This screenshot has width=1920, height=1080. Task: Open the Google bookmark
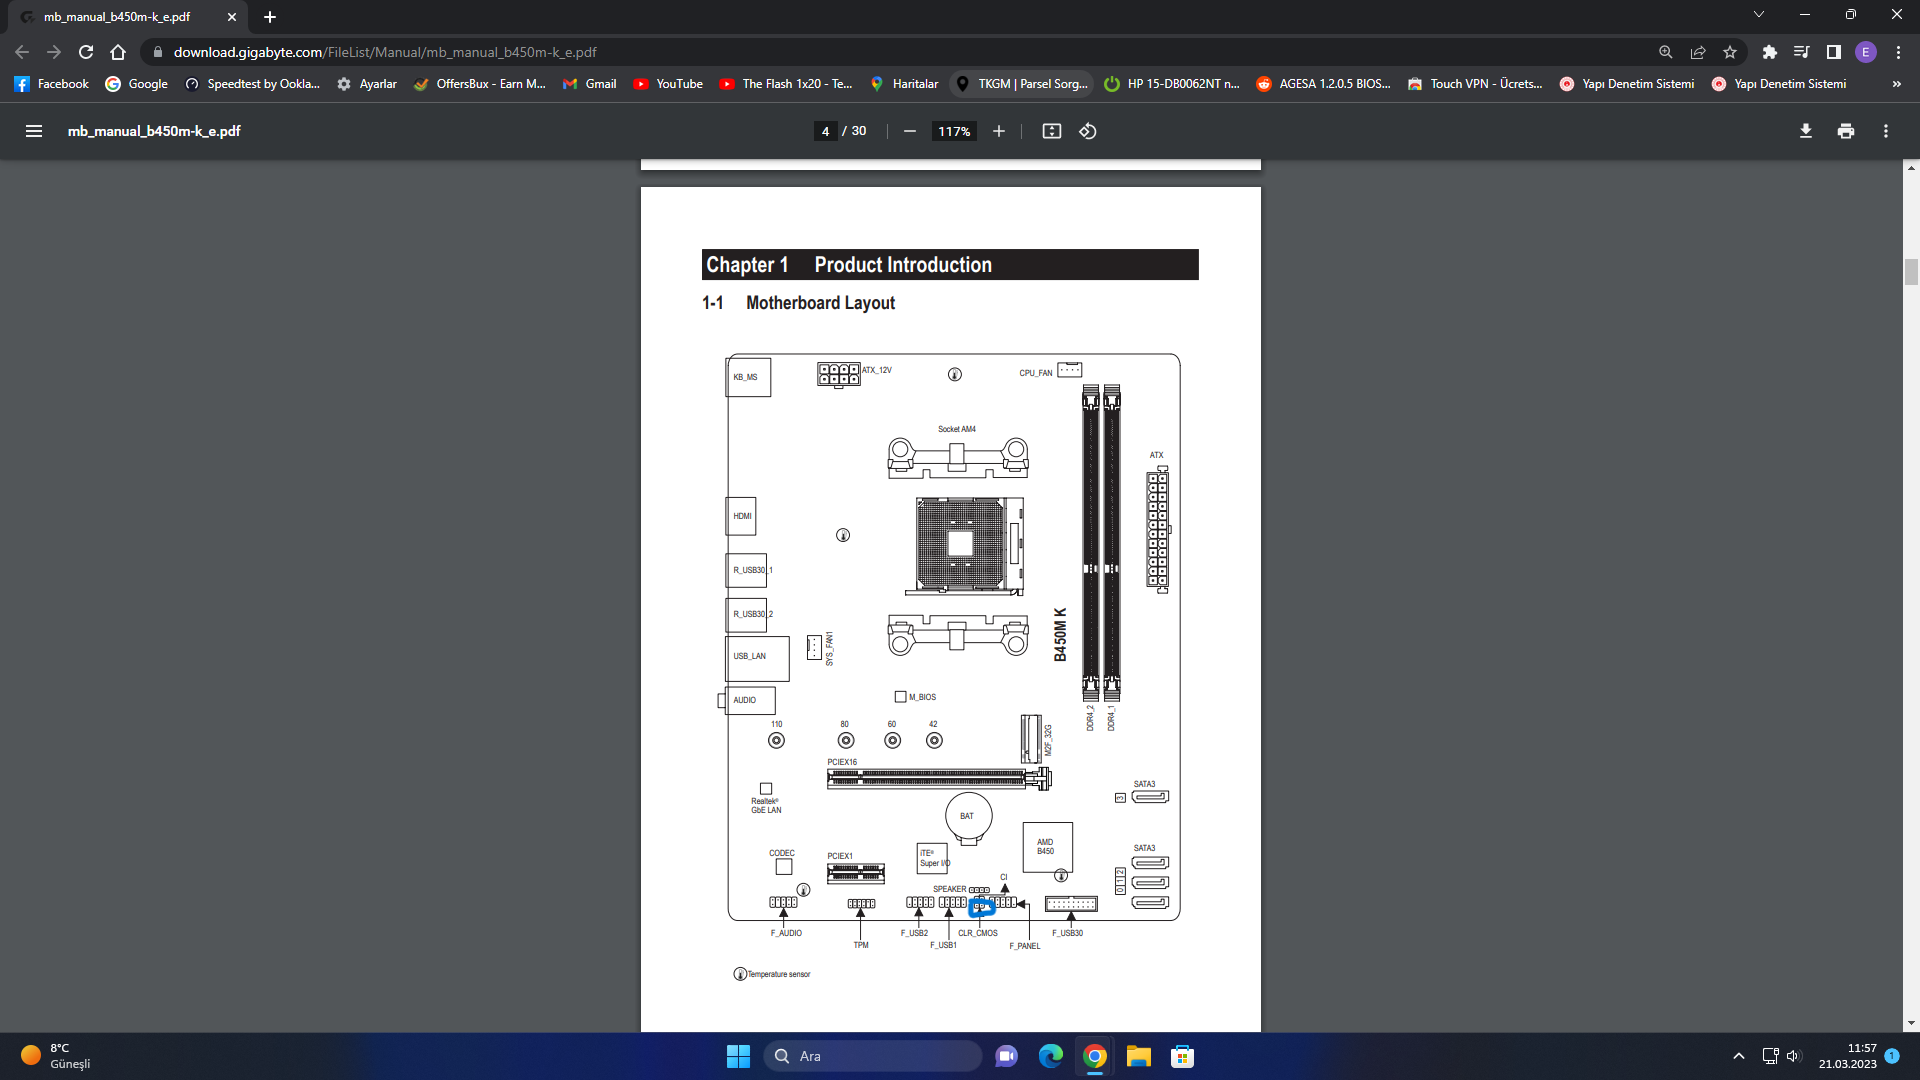pyautogui.click(x=137, y=84)
